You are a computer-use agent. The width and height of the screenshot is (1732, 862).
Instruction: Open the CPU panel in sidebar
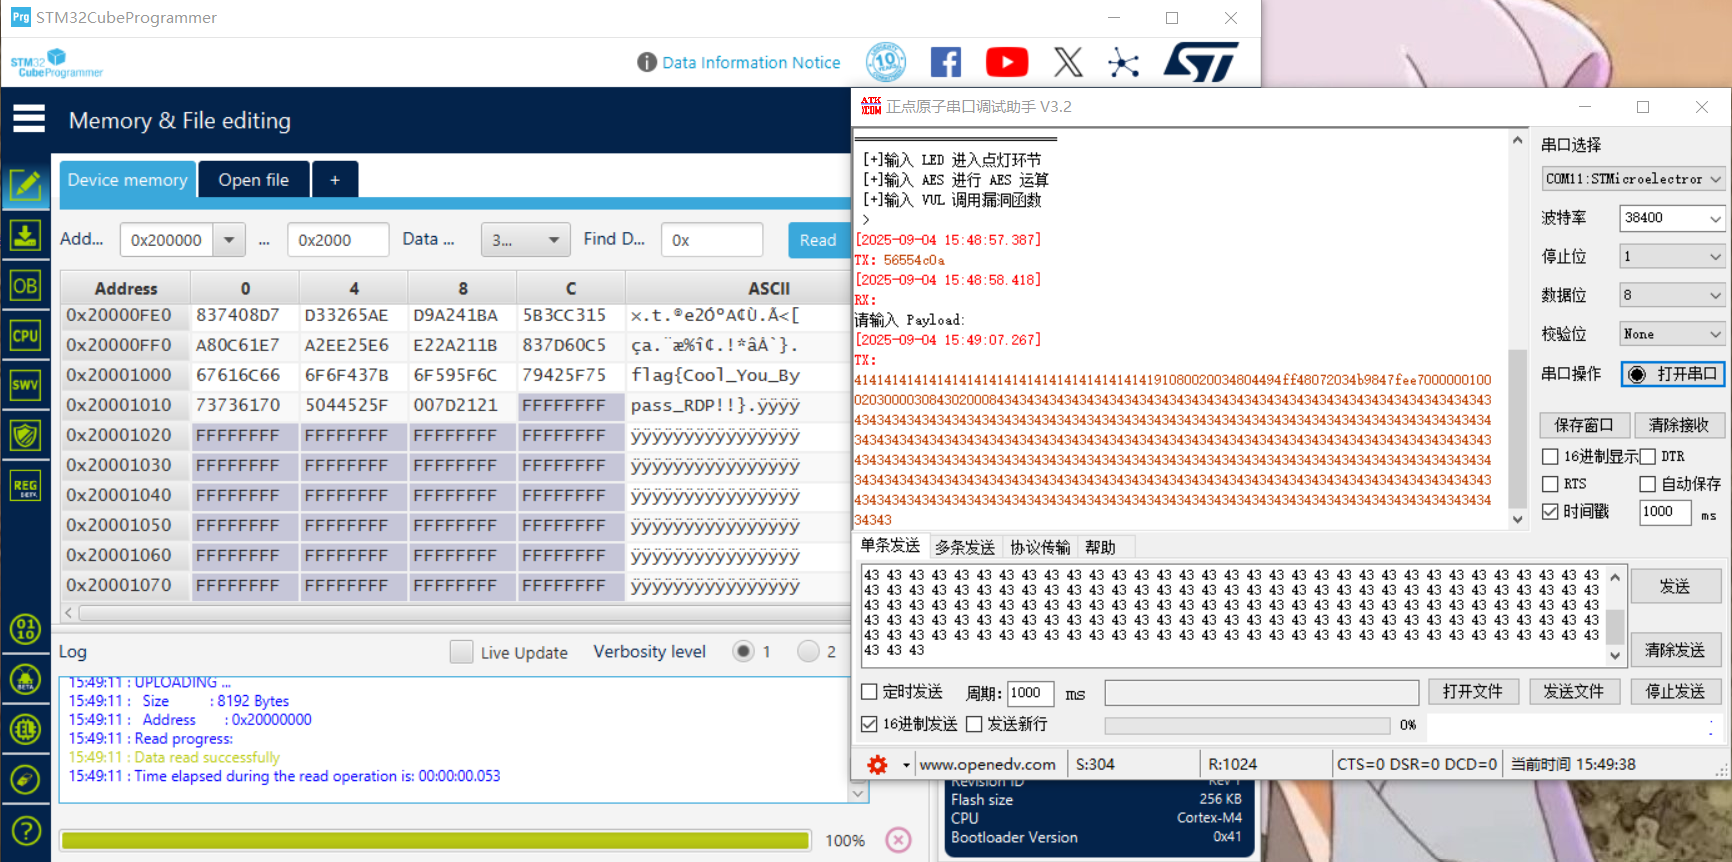(25, 336)
